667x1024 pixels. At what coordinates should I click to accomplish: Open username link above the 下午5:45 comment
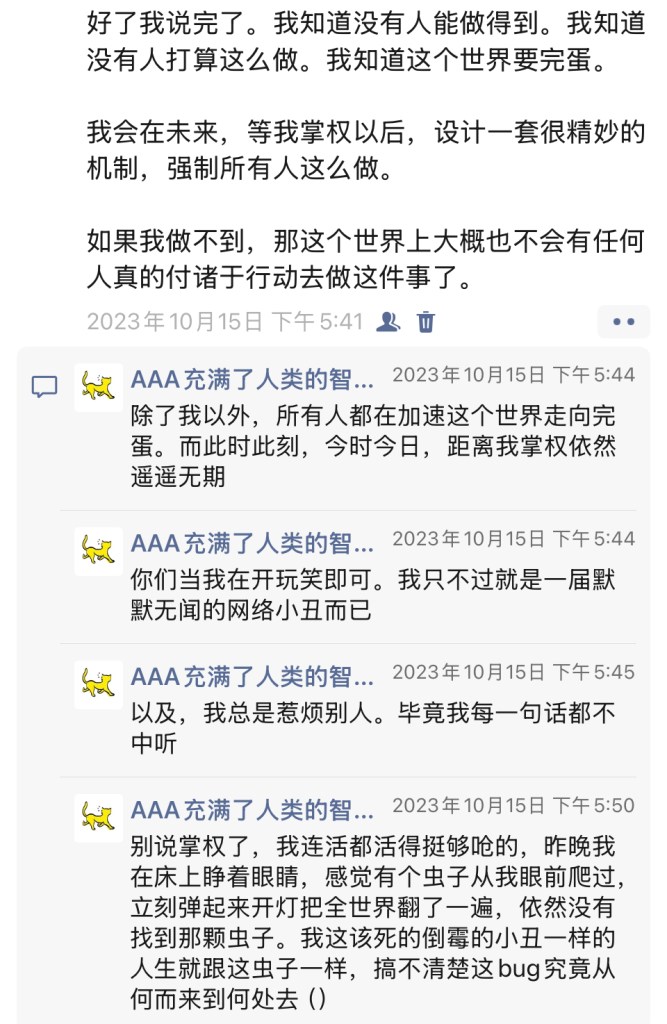coord(252,675)
